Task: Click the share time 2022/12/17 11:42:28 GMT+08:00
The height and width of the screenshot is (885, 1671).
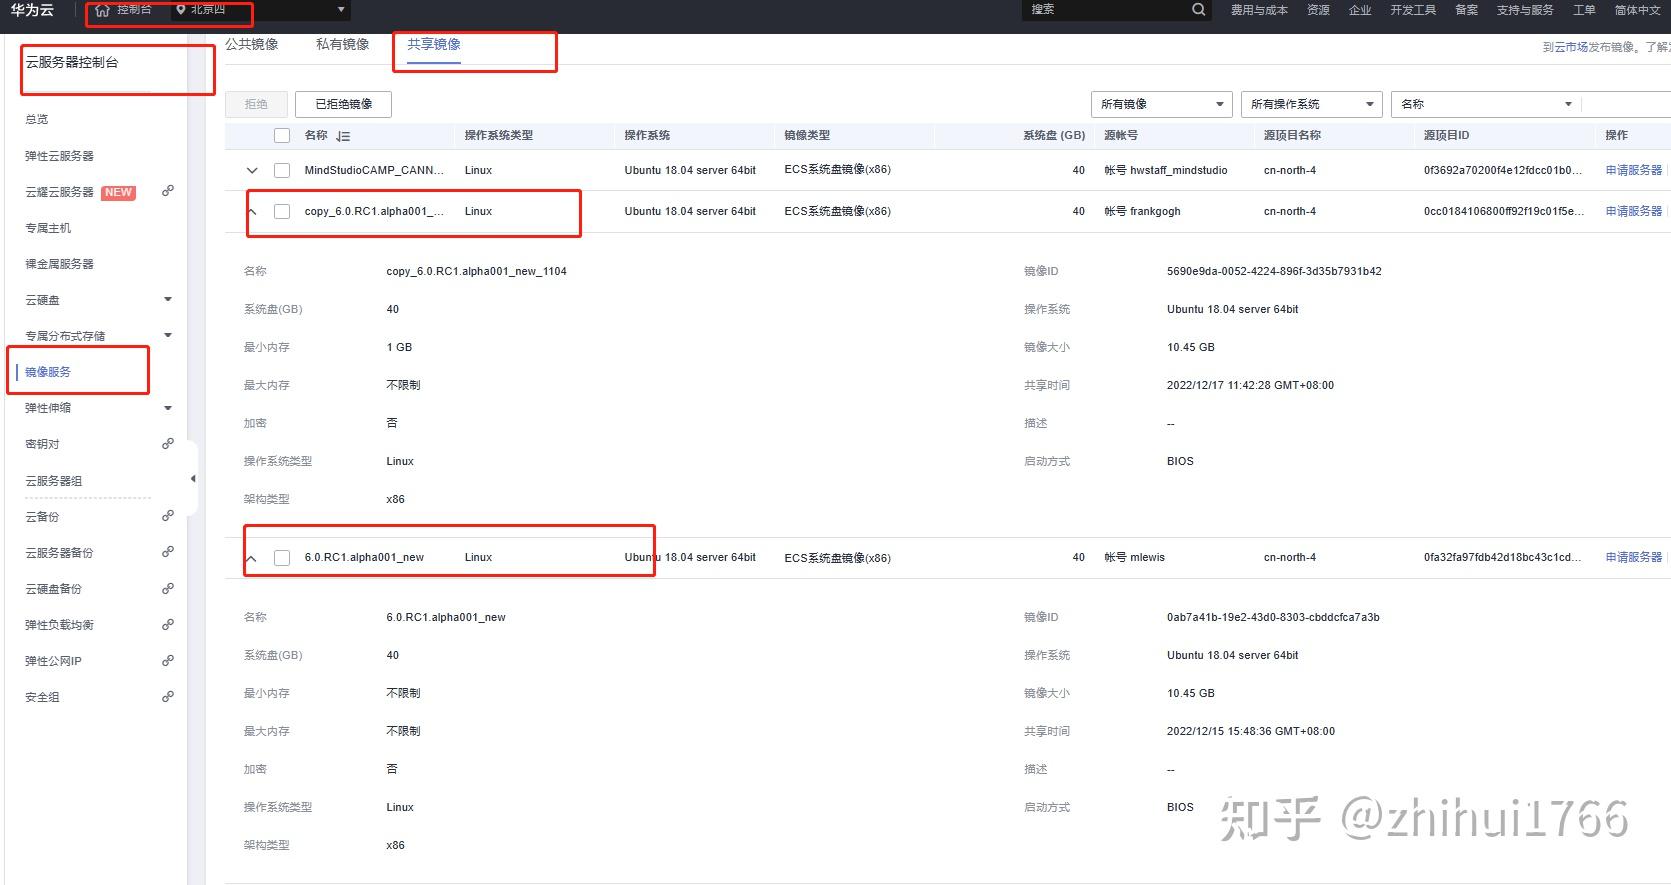Action: click(1250, 385)
